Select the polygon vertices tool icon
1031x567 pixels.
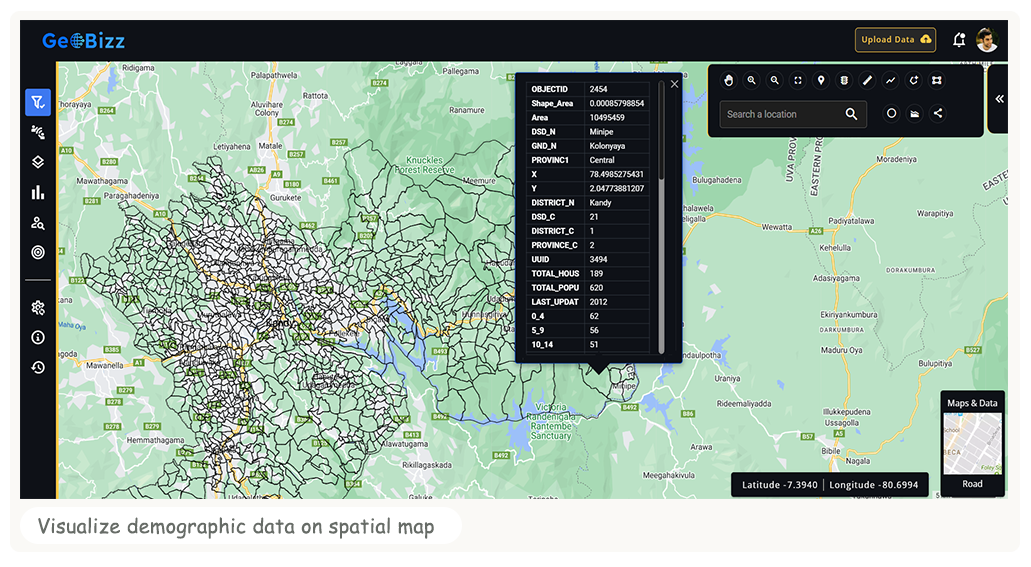coord(937,80)
